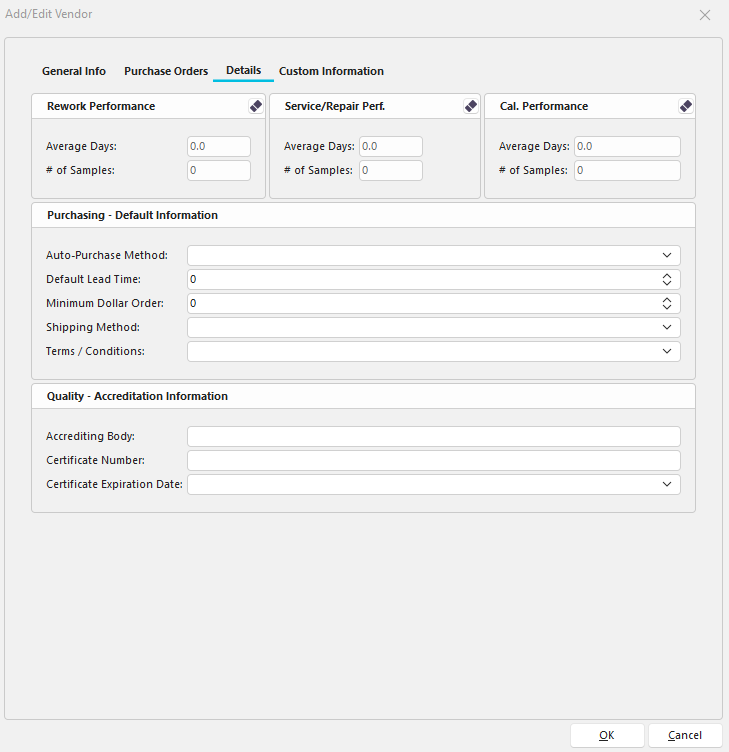Expand the Shipping Method dropdown
The height and width of the screenshot is (752, 729).
[x=667, y=328]
